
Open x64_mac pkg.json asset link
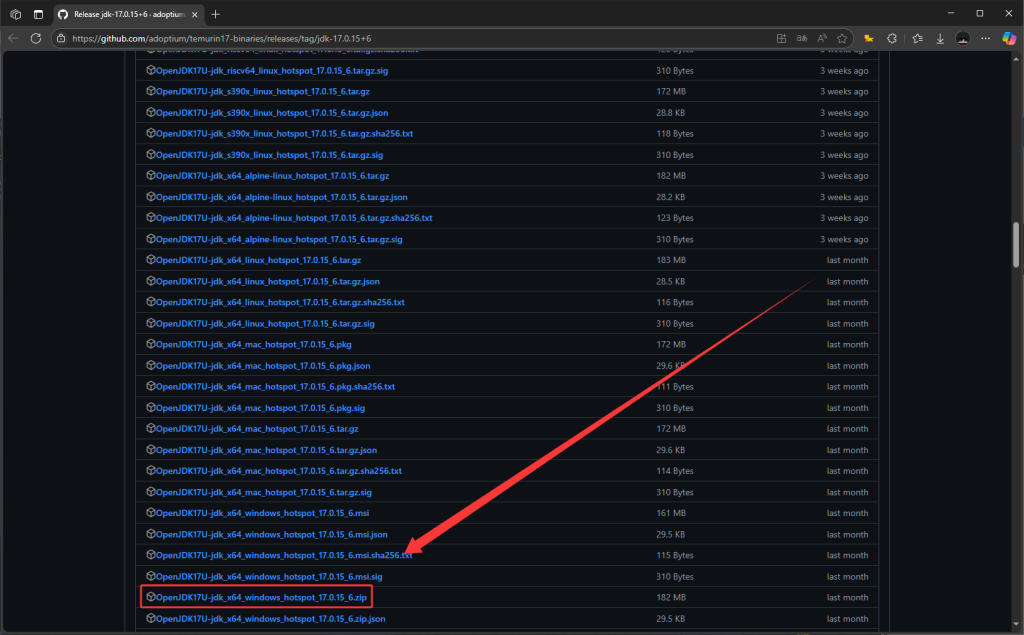[x=263, y=366]
